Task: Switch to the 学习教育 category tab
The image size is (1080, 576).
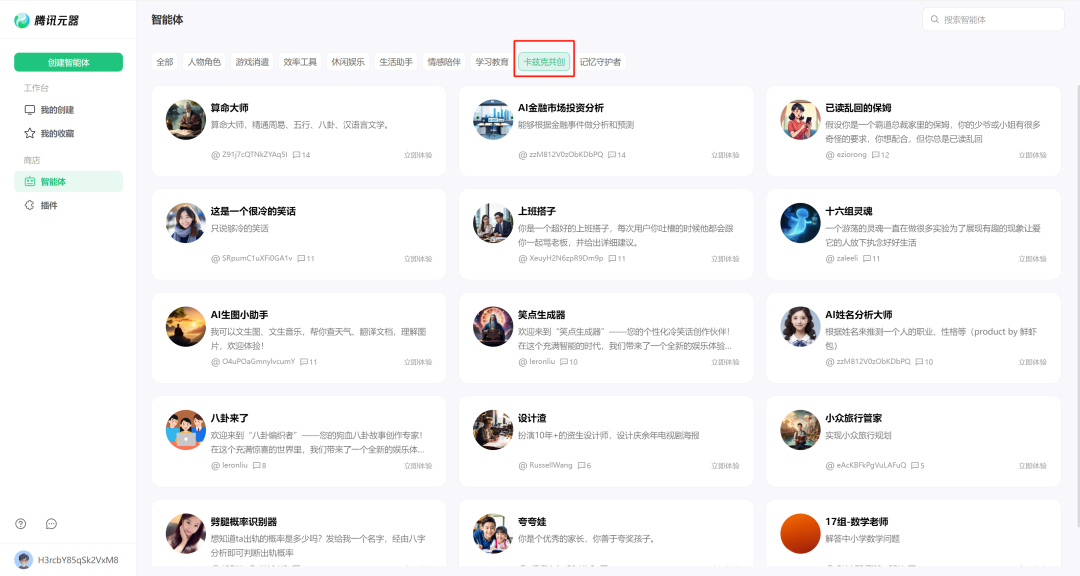Action: (x=492, y=62)
